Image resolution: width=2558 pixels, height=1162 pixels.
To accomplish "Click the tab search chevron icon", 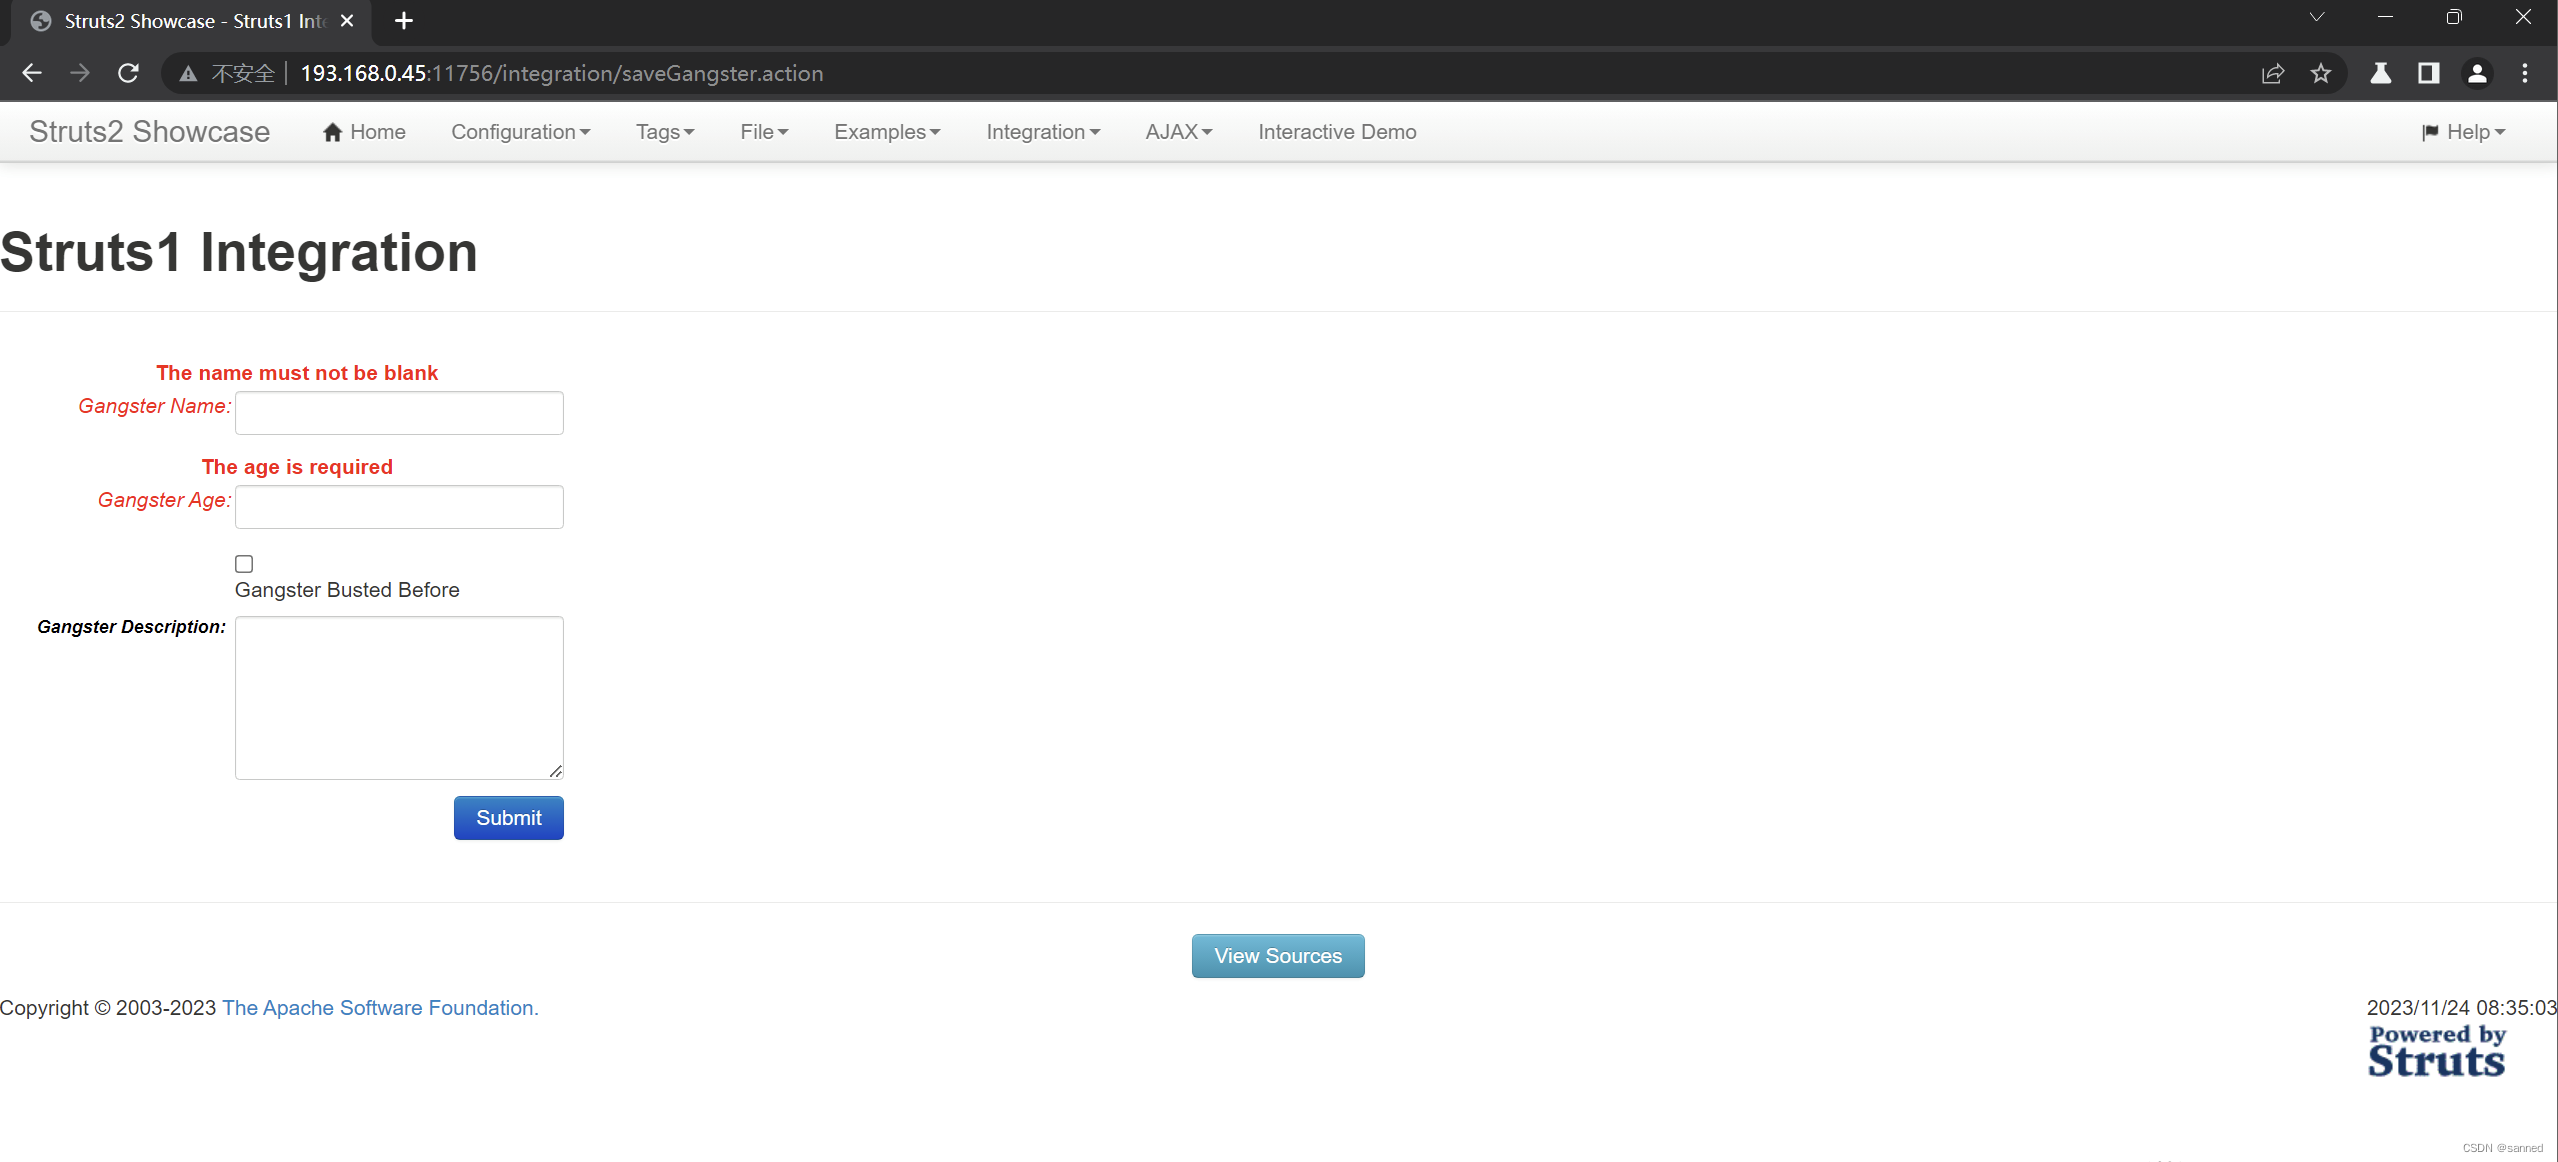I will coord(2316,17).
